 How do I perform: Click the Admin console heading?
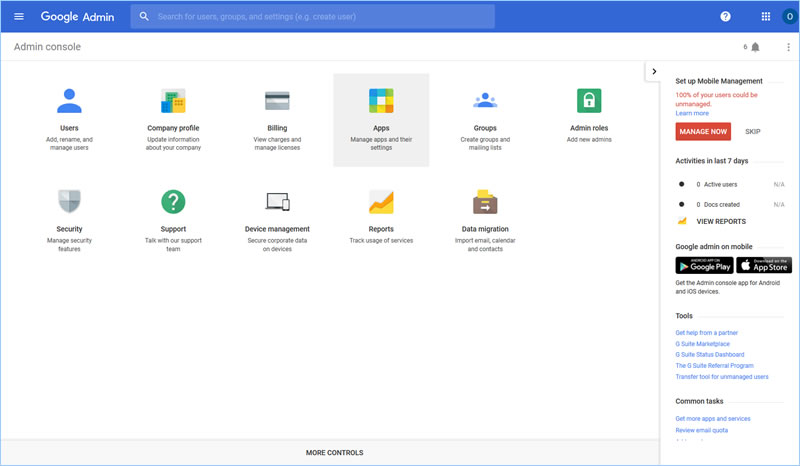pyautogui.click(x=47, y=47)
